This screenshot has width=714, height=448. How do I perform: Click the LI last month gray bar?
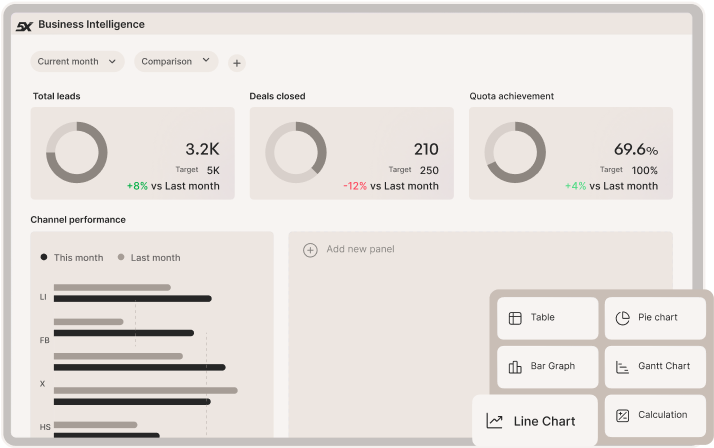coord(112,287)
